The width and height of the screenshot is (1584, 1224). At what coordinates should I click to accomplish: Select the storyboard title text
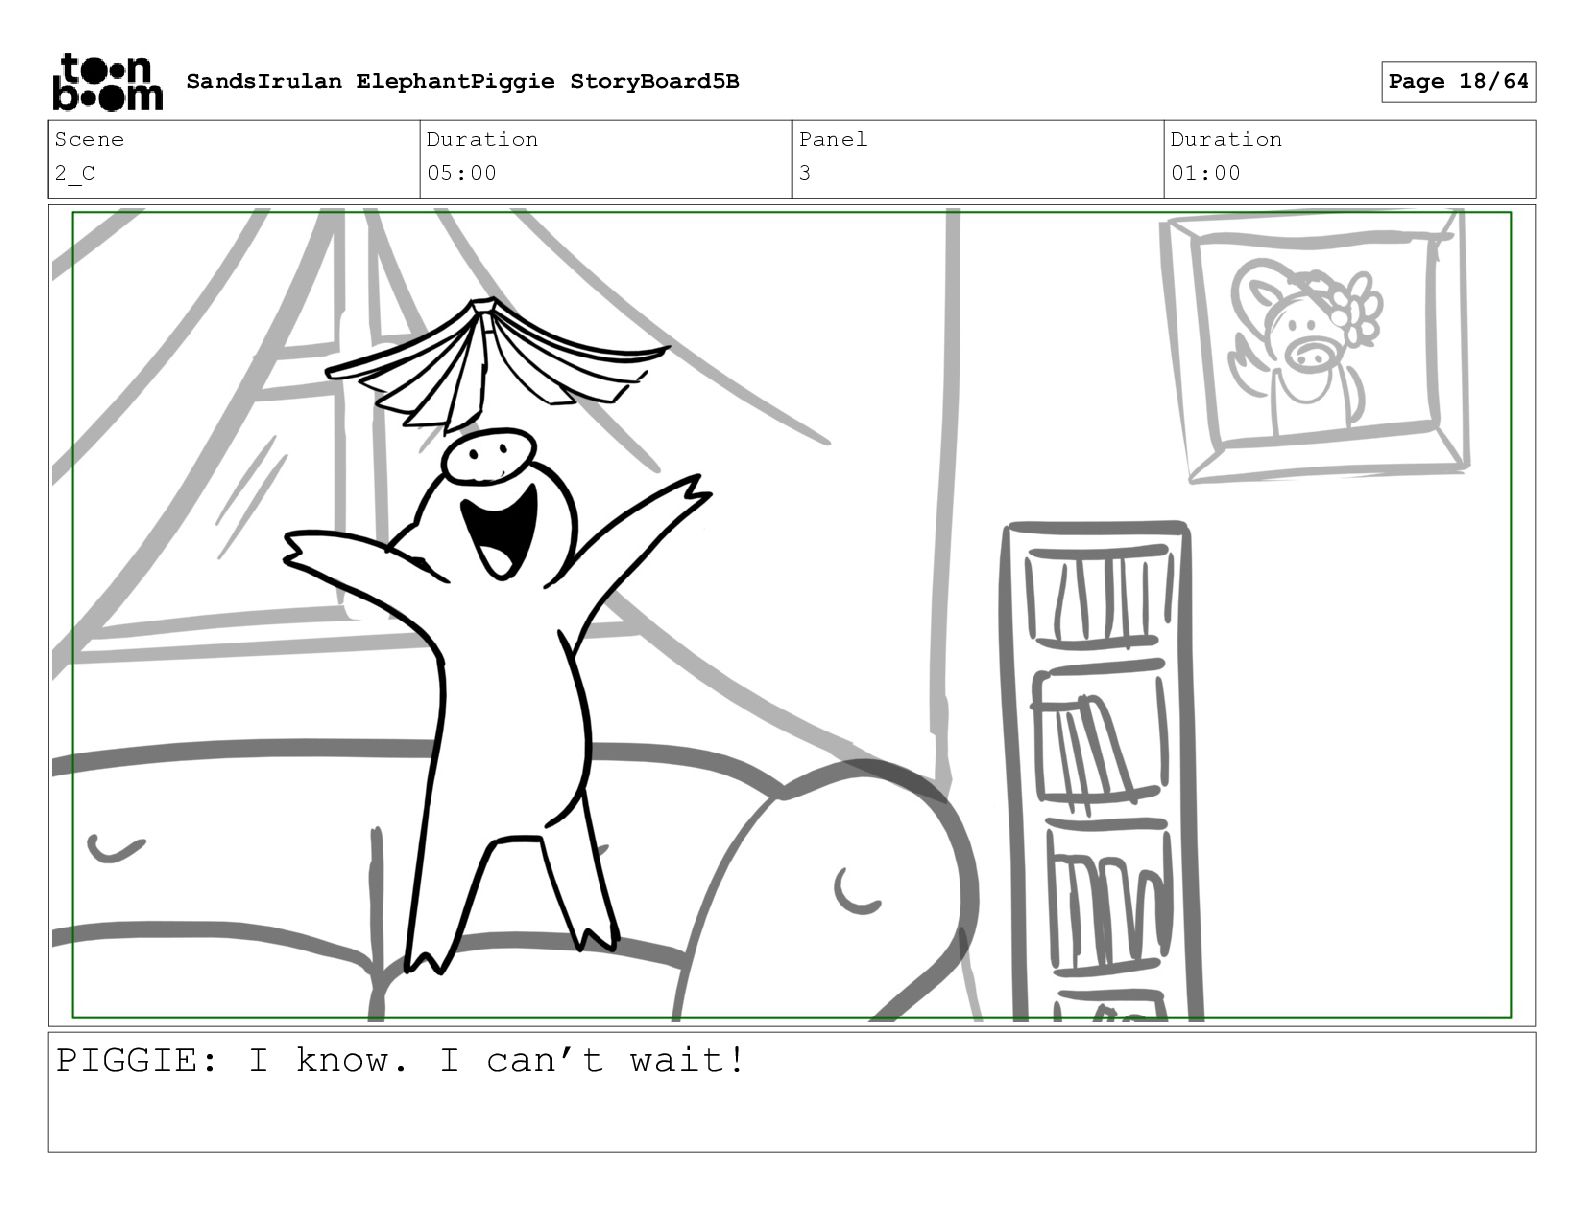coord(463,82)
